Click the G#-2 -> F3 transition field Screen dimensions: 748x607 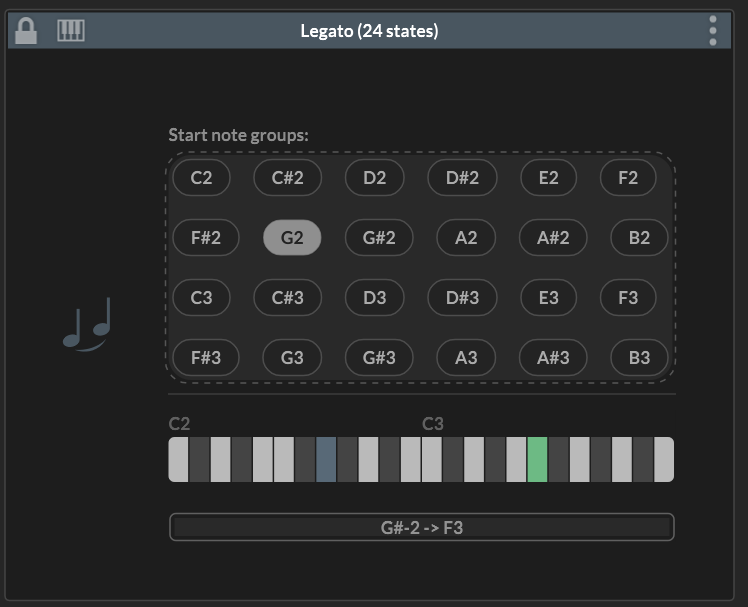(422, 527)
